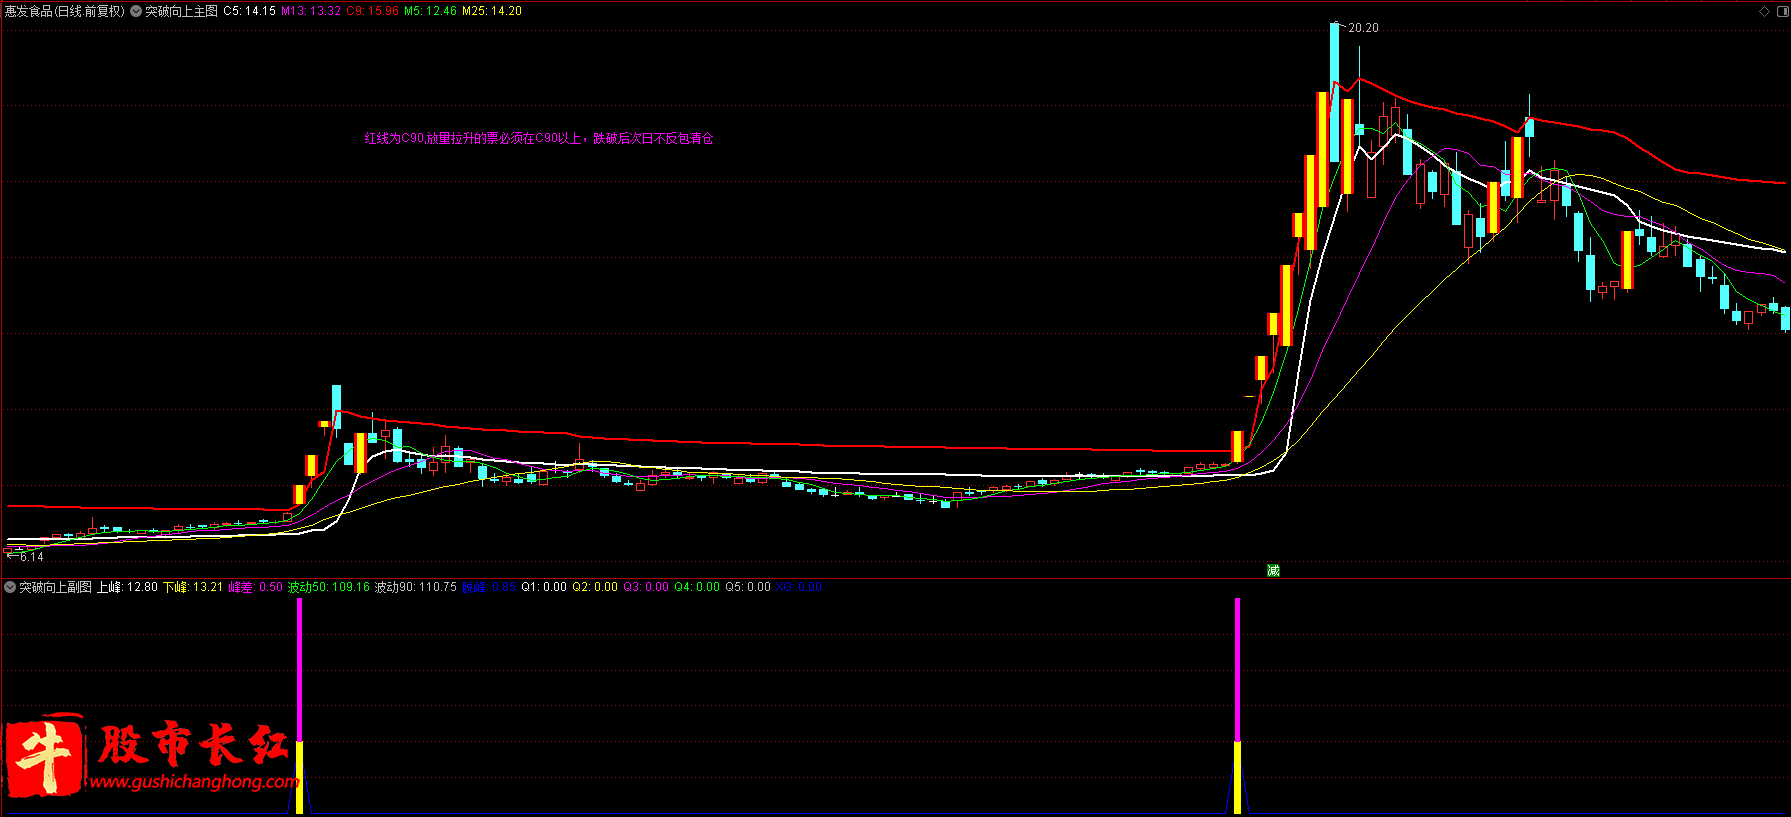Click the 20.20 high price label
The height and width of the screenshot is (817, 1791).
[1363, 28]
